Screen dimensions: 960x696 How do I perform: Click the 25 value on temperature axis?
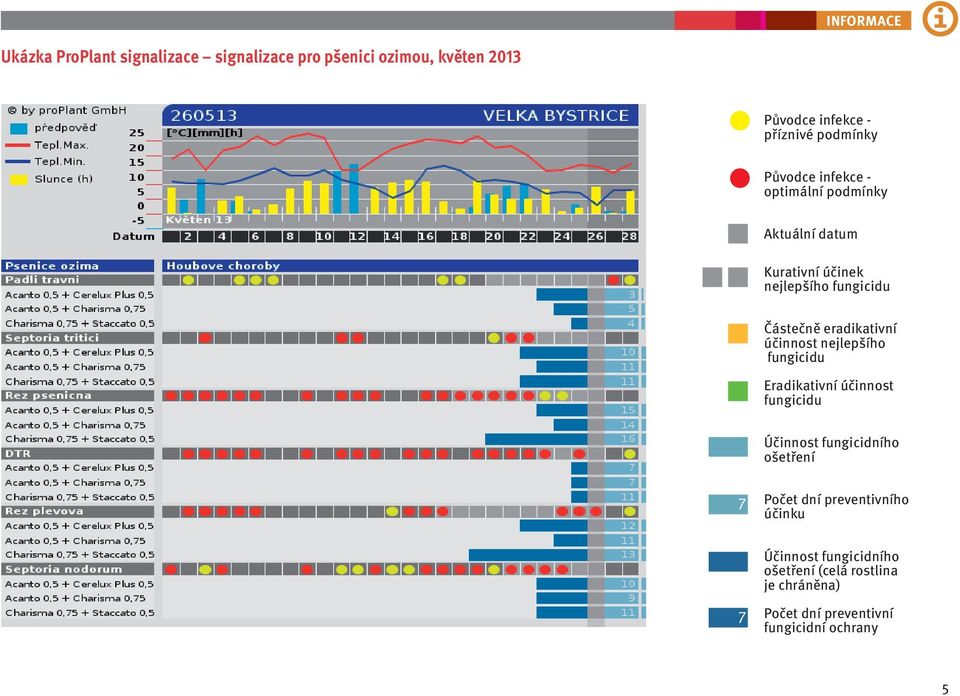137,132
